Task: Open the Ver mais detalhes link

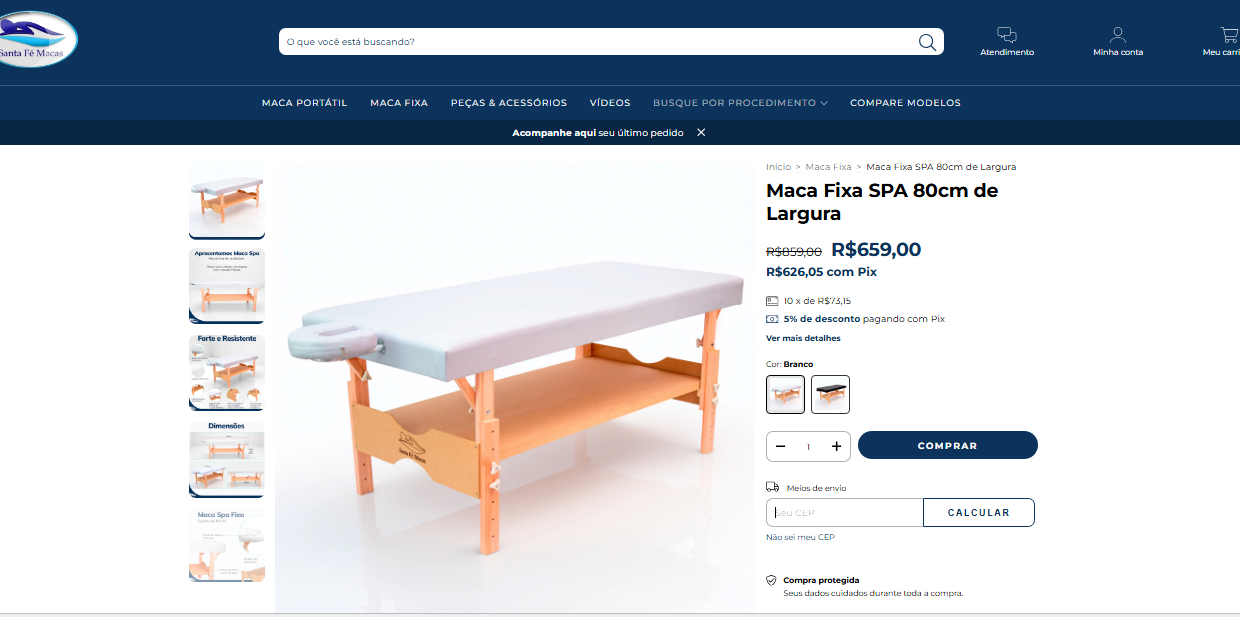Action: 803,338
